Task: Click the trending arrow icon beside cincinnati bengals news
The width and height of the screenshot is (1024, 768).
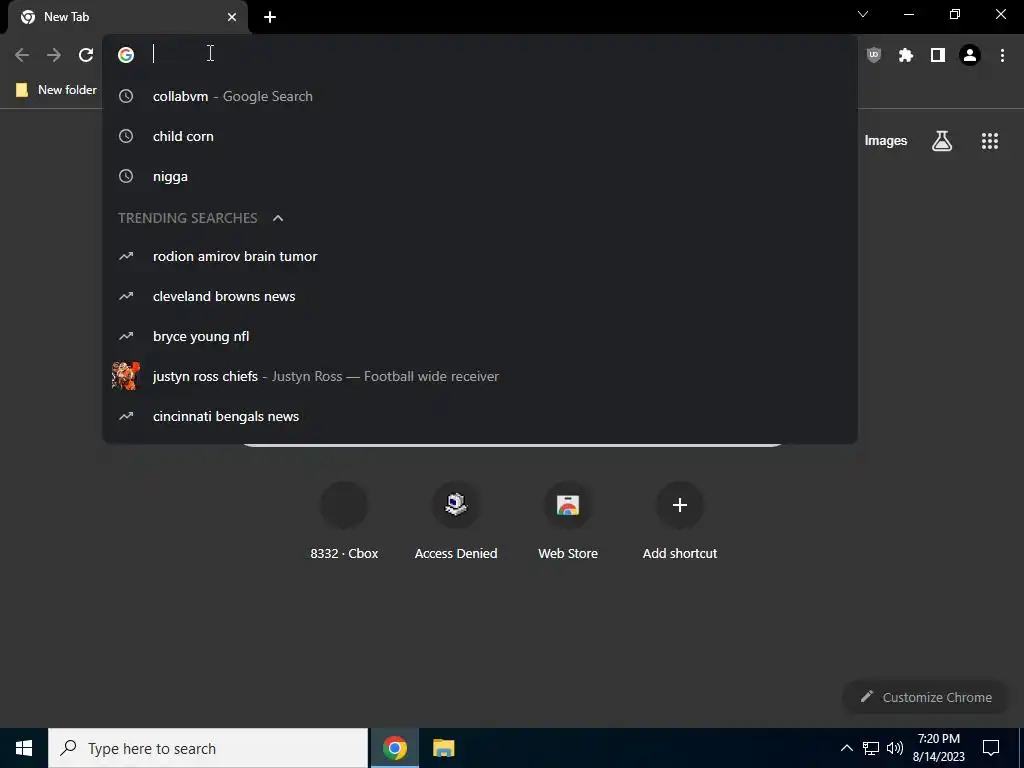Action: point(126,416)
